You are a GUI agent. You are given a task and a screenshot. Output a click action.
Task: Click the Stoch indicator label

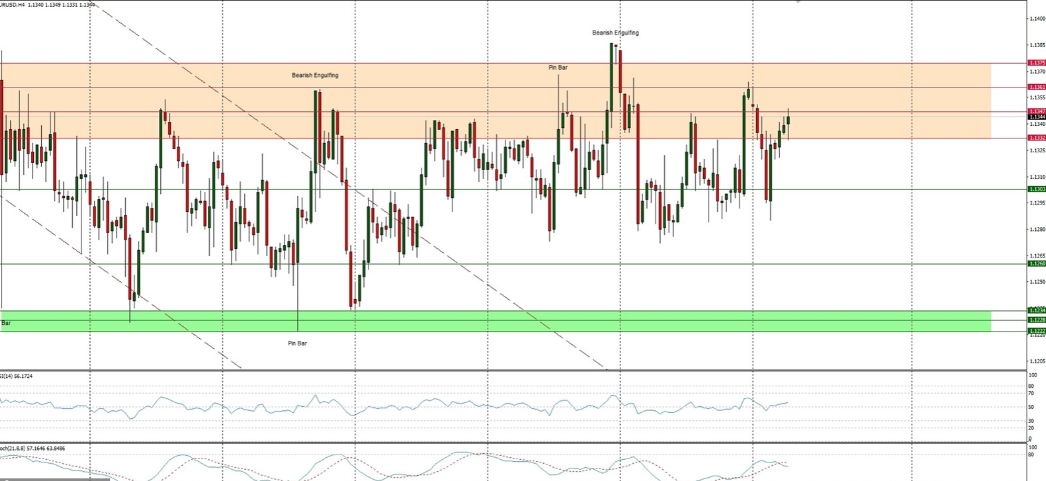coord(22,448)
